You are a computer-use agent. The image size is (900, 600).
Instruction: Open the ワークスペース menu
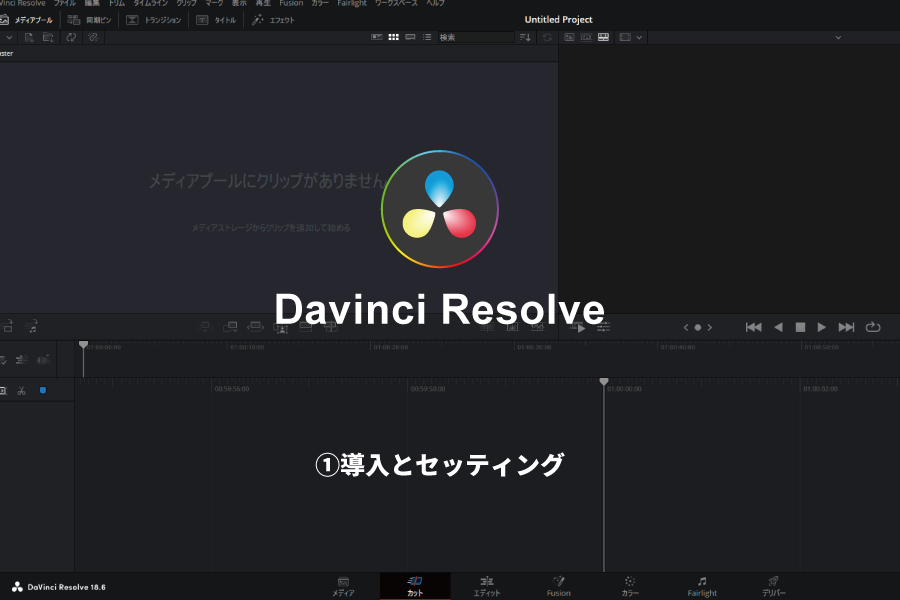tap(396, 3)
